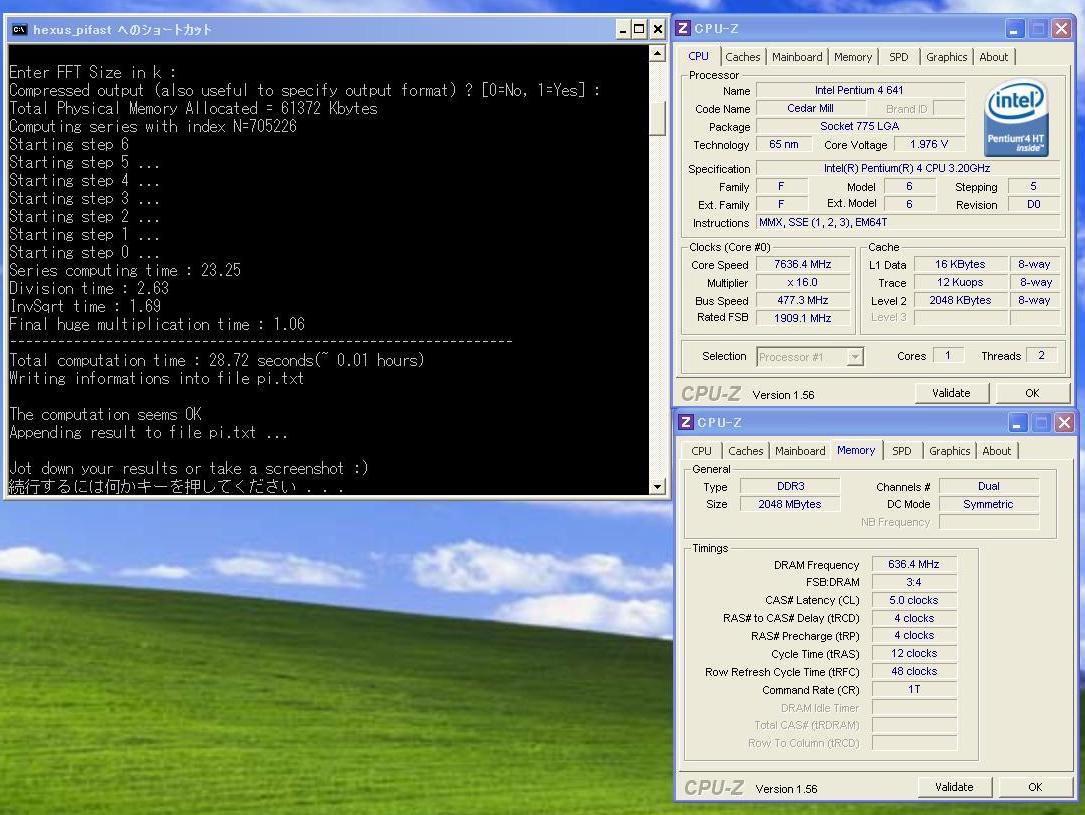The image size is (1085, 815).
Task: Click Validate in the bottom CPU-Z window
Action: click(954, 787)
